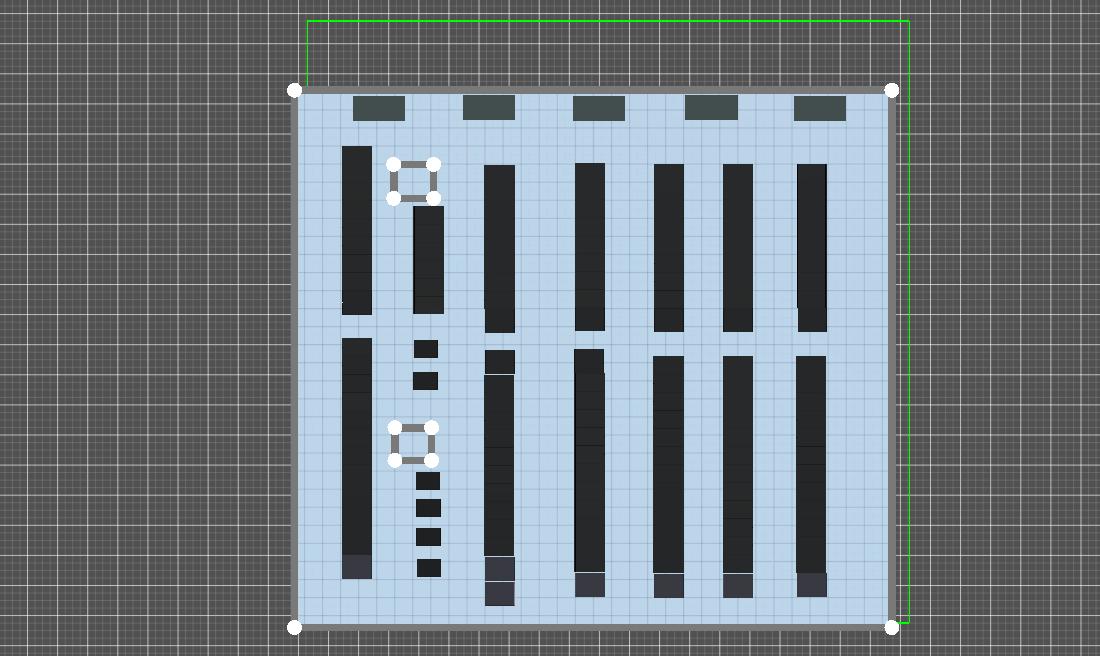The width and height of the screenshot is (1100, 656).
Task: Select the middle gray rectangle along top wall
Action: tap(599, 108)
